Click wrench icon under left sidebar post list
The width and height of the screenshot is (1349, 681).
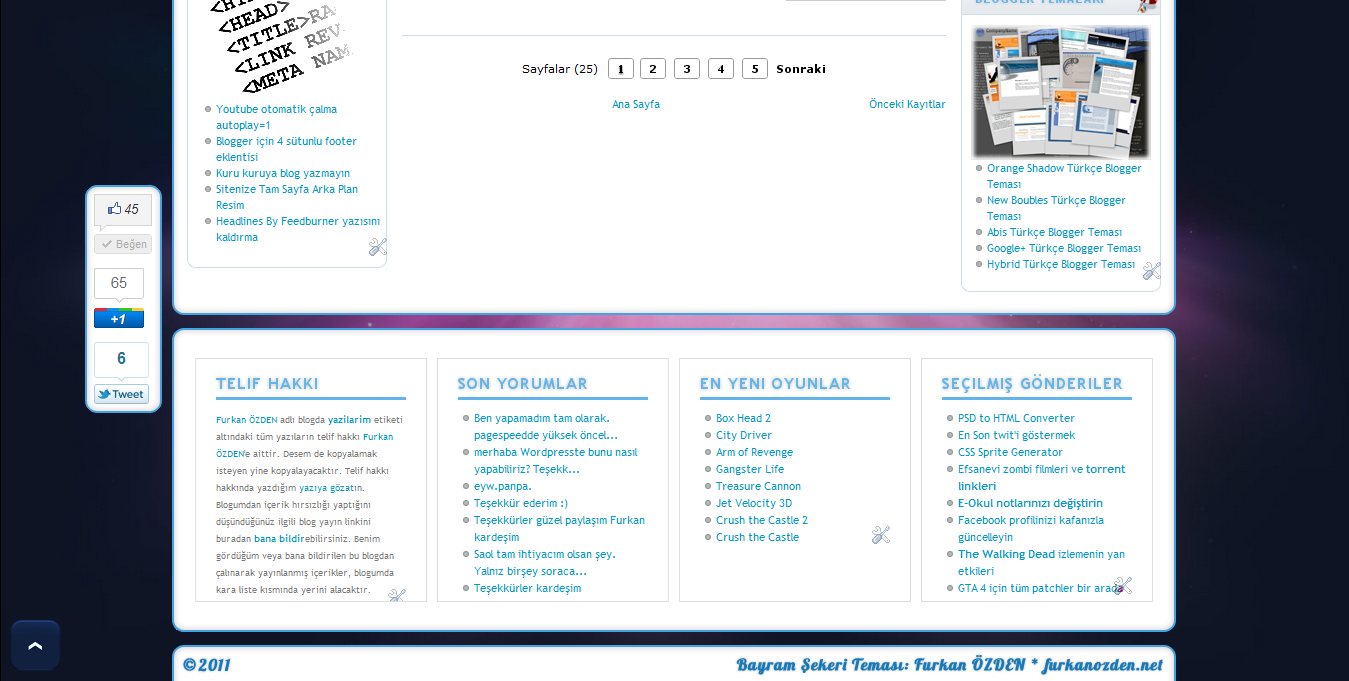point(377,247)
